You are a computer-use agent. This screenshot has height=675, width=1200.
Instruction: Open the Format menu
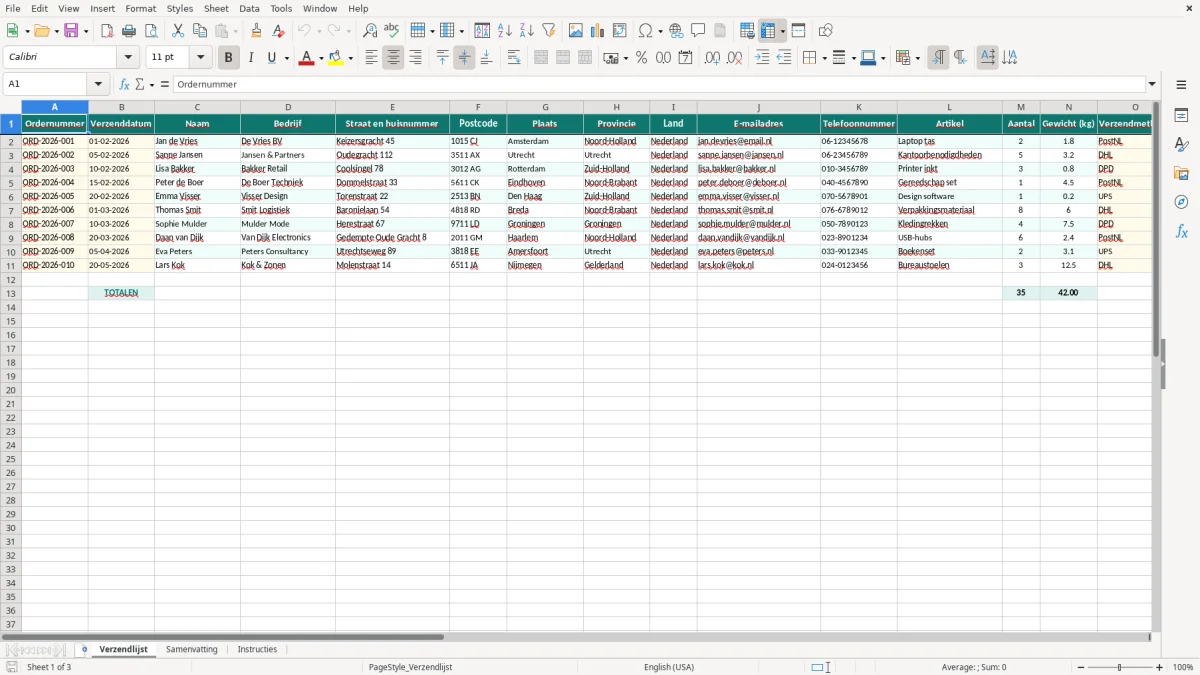(x=140, y=8)
